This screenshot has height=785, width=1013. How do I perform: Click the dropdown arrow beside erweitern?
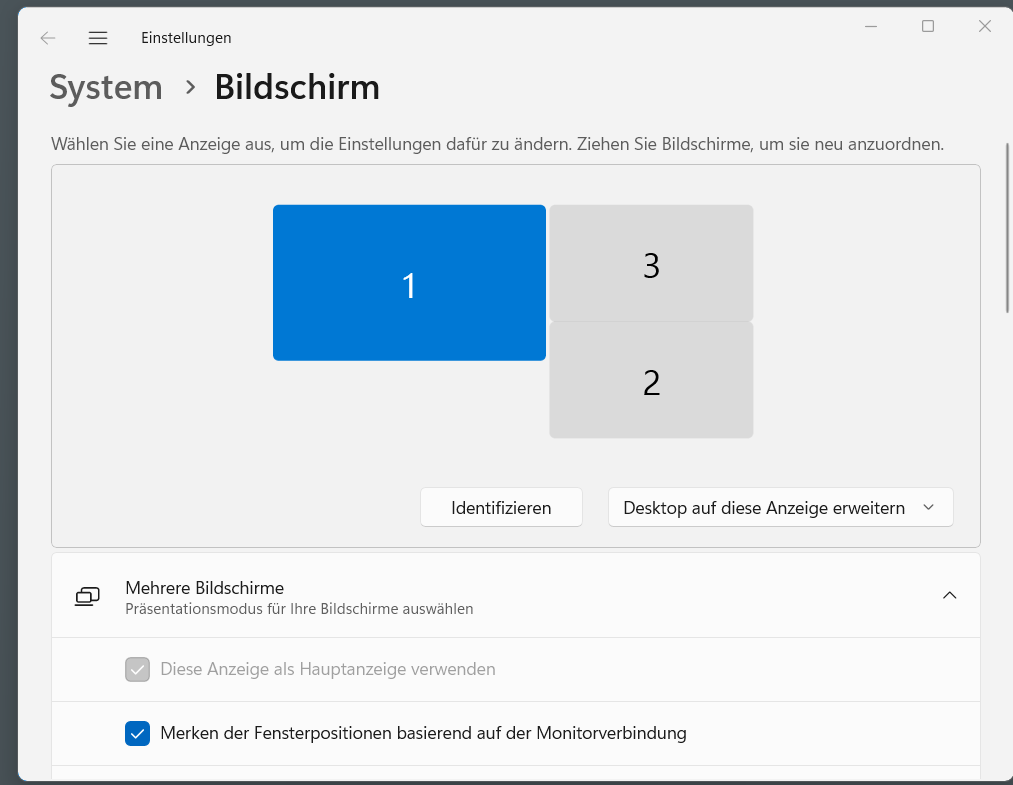[x=928, y=508]
